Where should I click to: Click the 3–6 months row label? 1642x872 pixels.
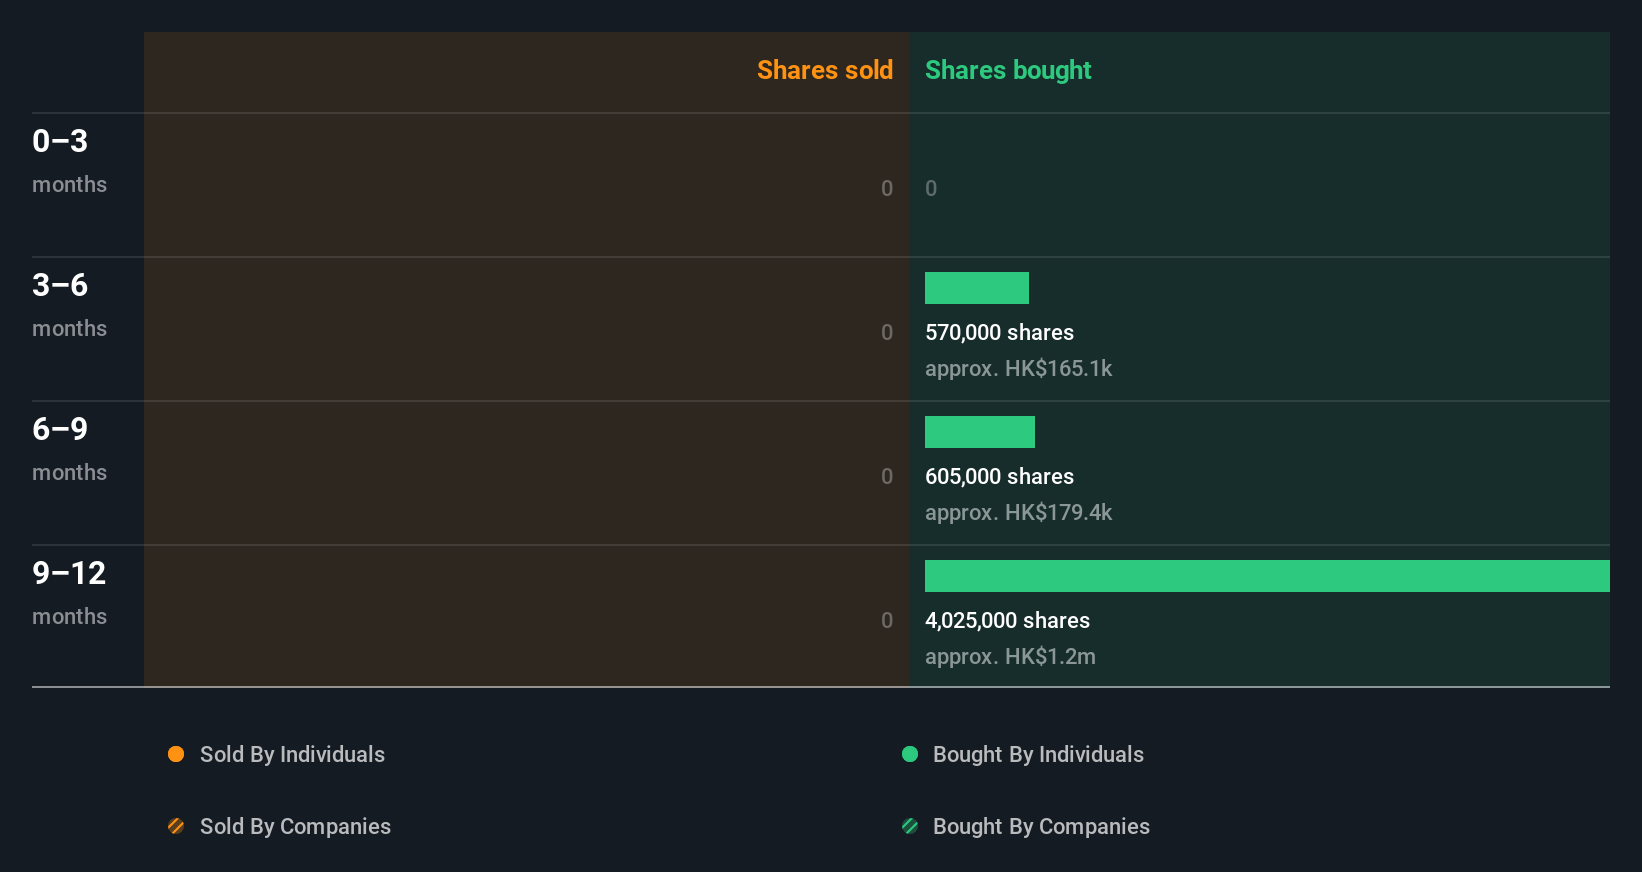click(x=69, y=305)
